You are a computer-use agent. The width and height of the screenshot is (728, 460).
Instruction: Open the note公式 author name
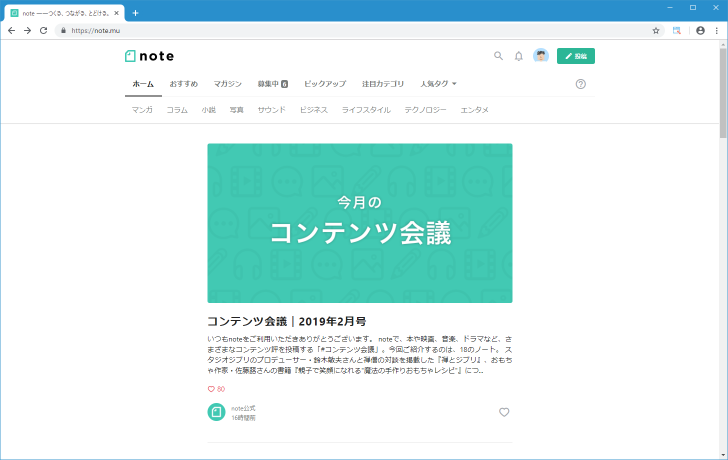(x=243, y=408)
